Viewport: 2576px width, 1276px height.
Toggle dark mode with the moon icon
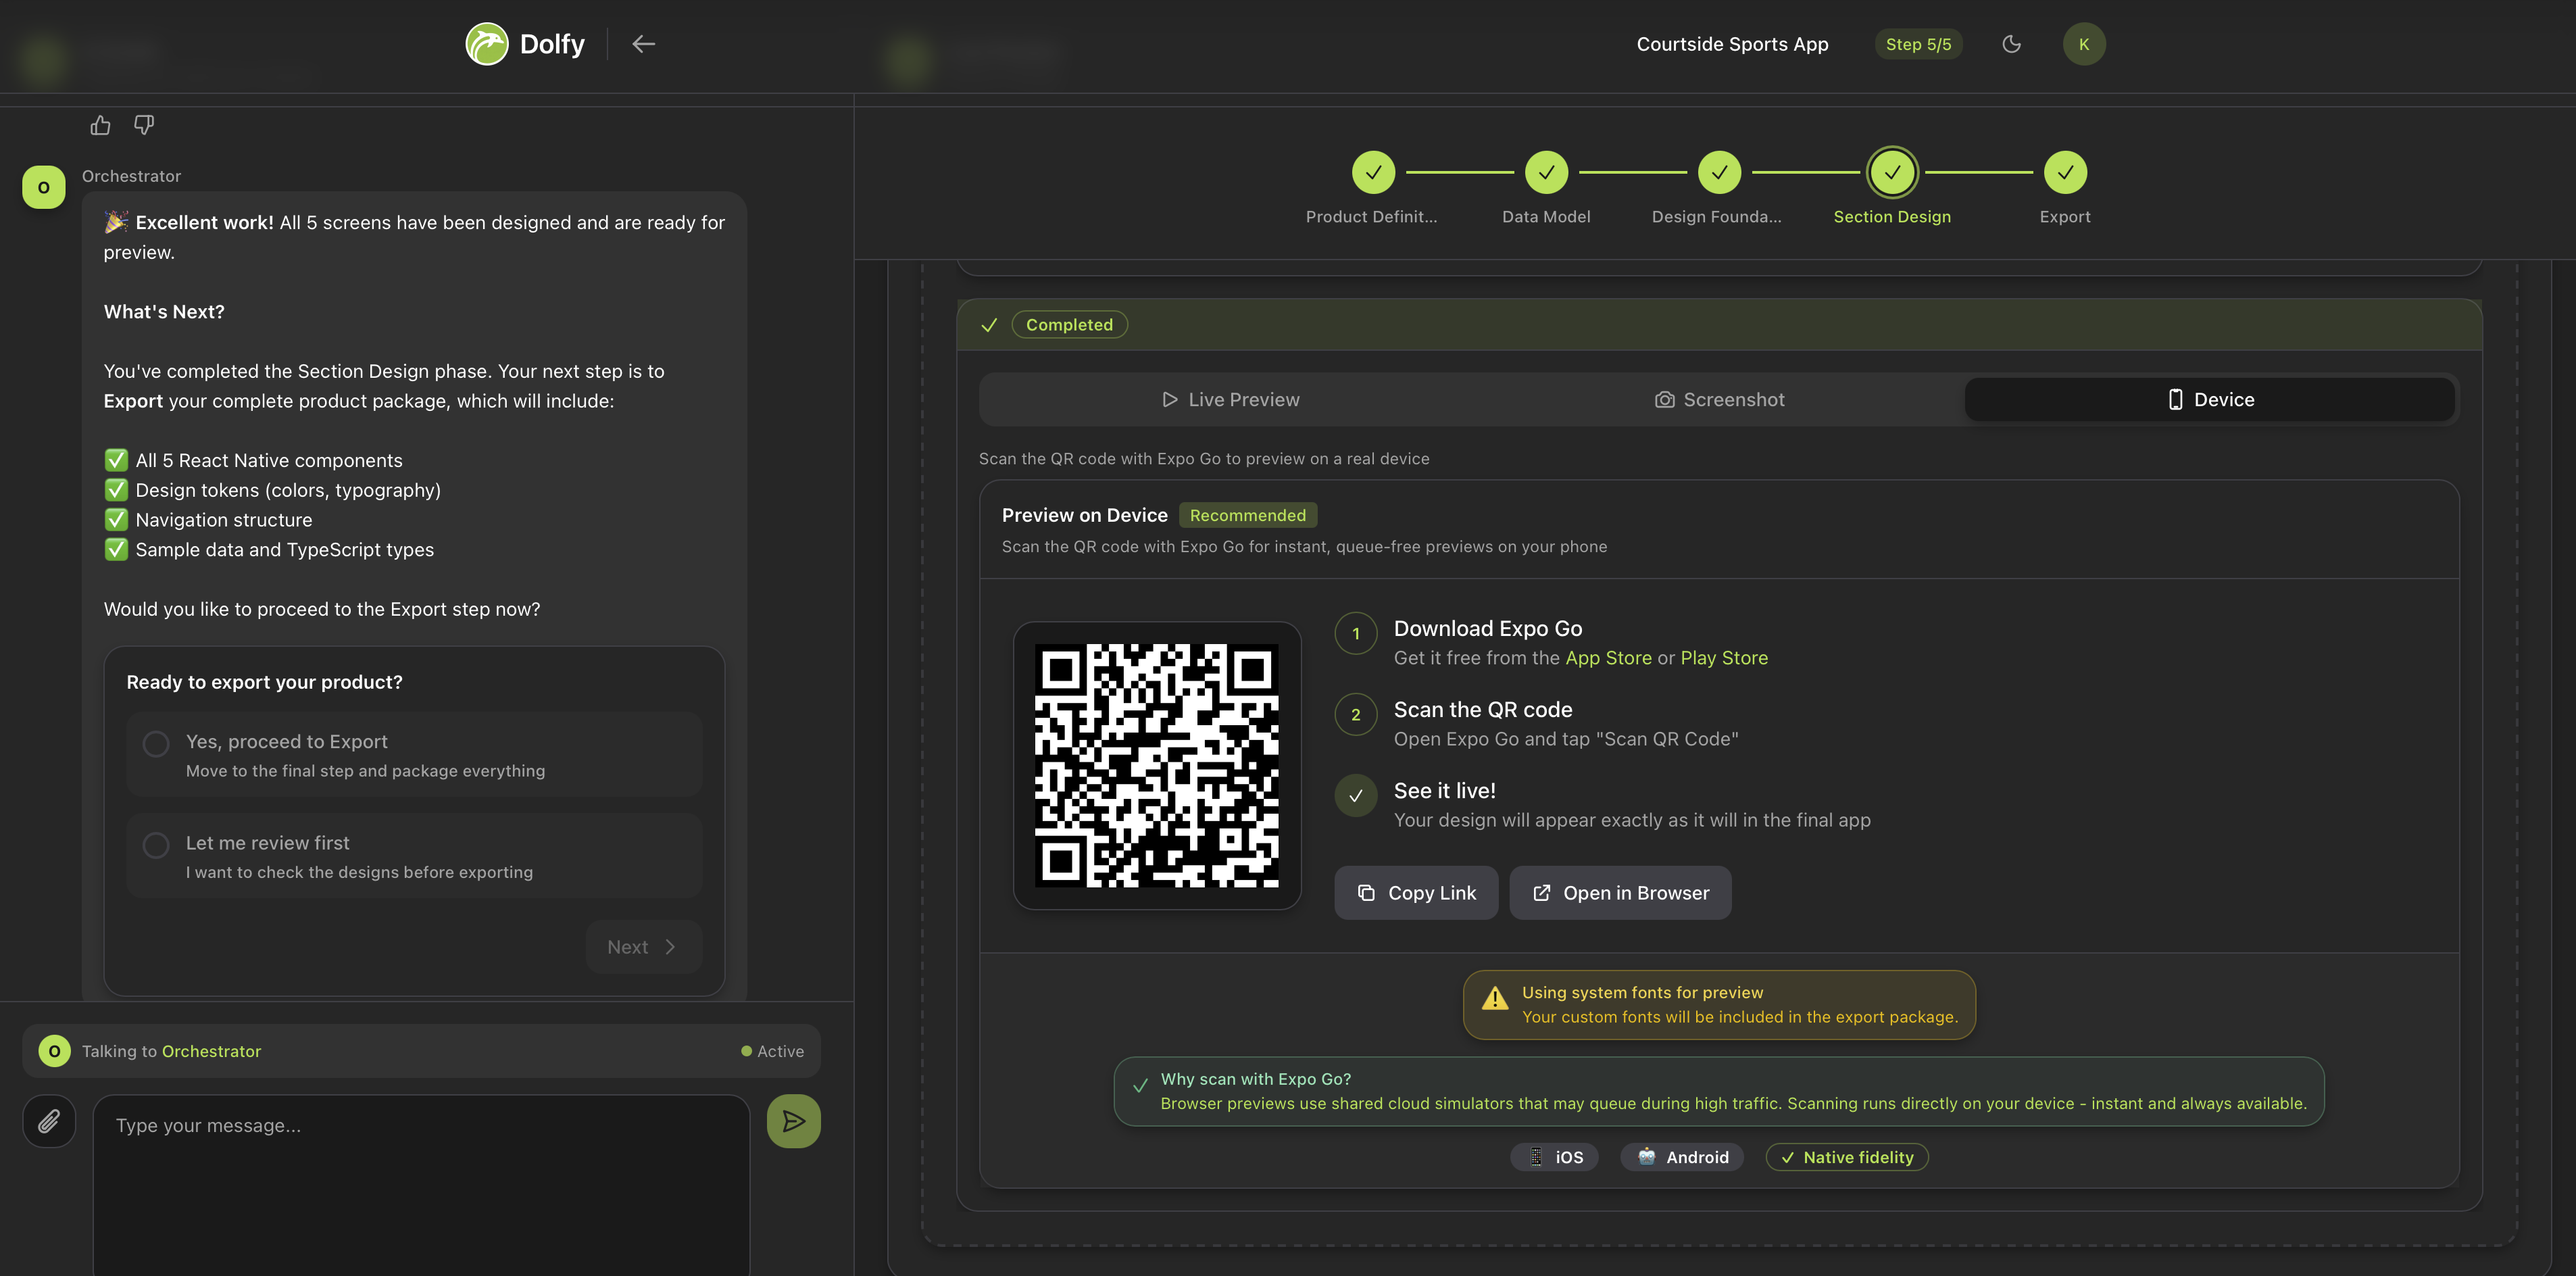pyautogui.click(x=2012, y=43)
